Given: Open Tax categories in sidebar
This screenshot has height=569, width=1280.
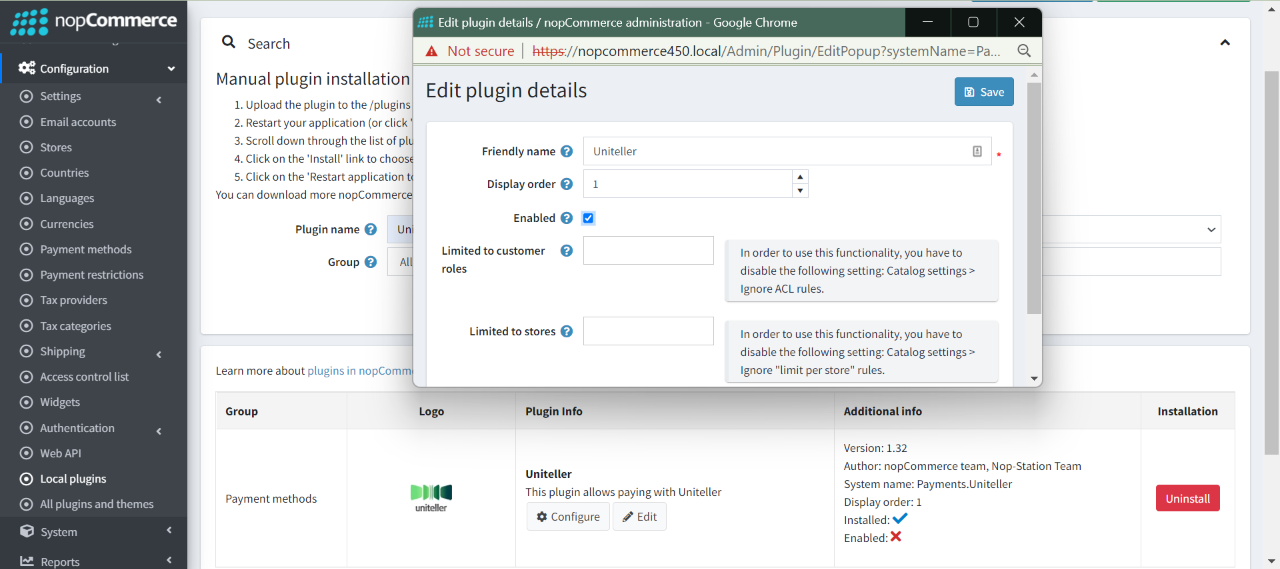Looking at the screenshot, I should [x=76, y=326].
